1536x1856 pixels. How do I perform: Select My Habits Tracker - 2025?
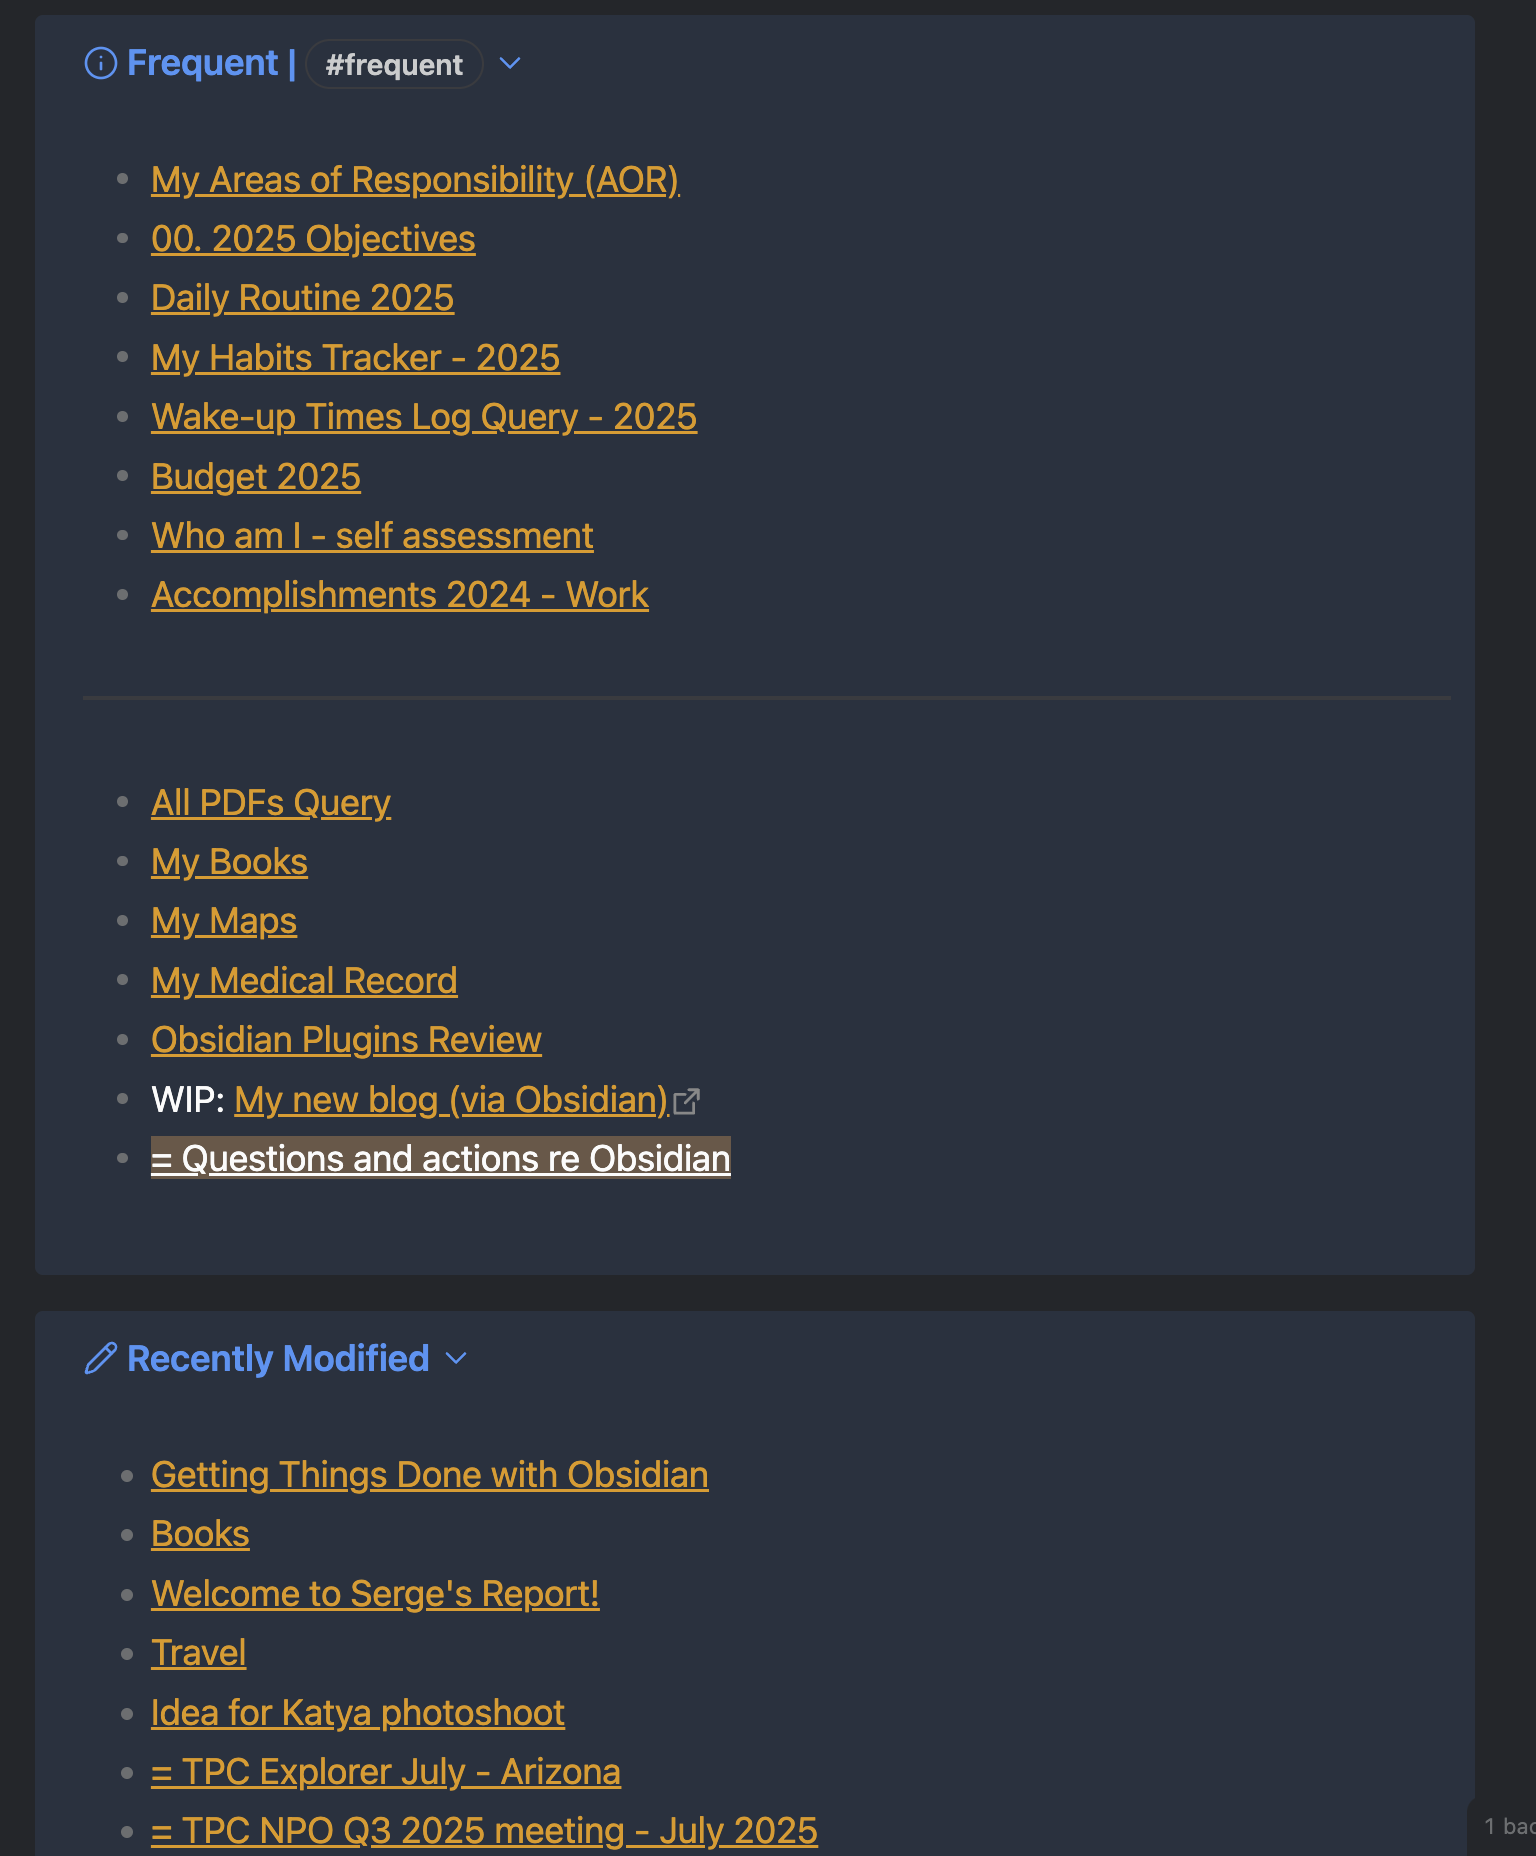tap(355, 357)
